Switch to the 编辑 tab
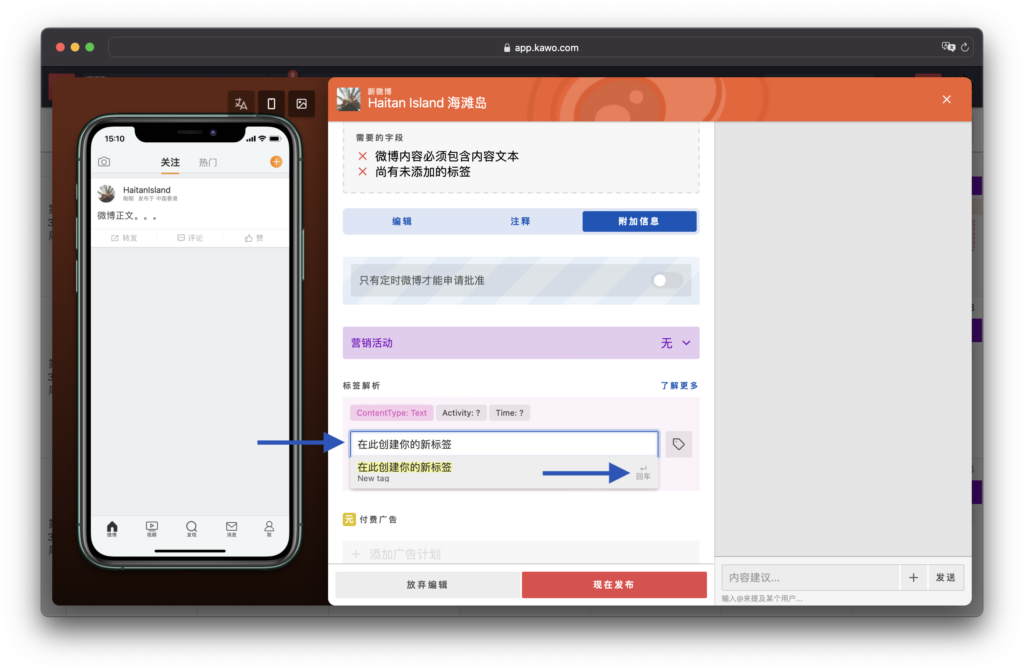Viewport: 1024px width, 671px height. pyautogui.click(x=402, y=221)
